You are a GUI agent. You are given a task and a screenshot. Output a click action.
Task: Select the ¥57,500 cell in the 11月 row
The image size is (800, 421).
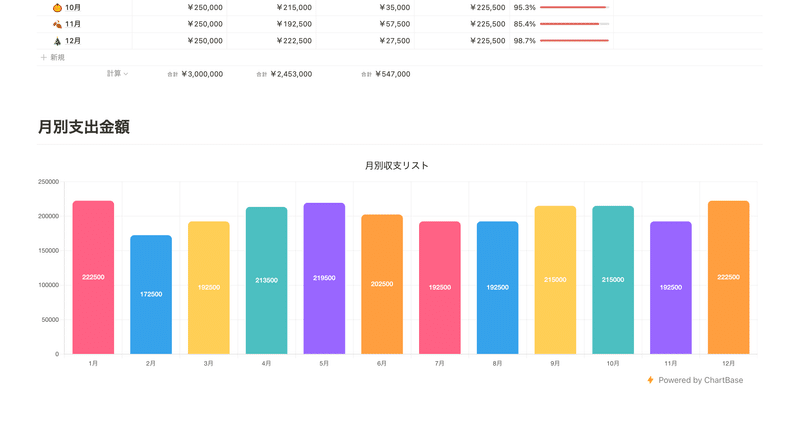(x=365, y=24)
